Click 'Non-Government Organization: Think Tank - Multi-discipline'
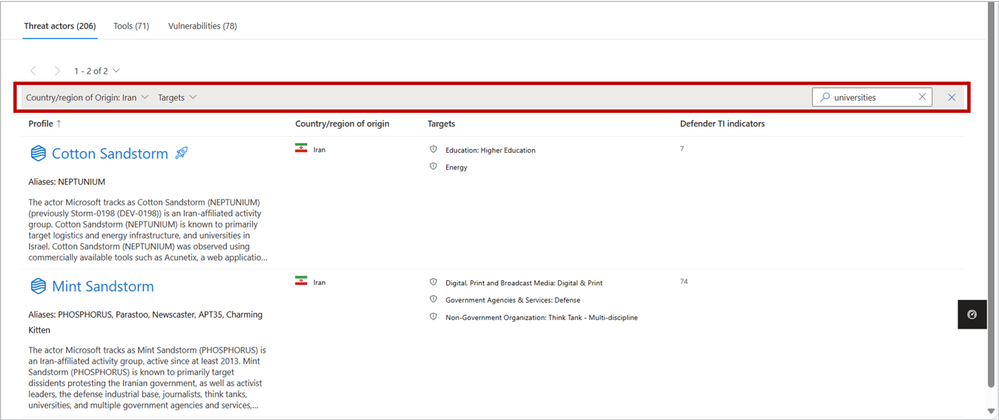This screenshot has width=999, height=420. pyautogui.click(x=542, y=317)
